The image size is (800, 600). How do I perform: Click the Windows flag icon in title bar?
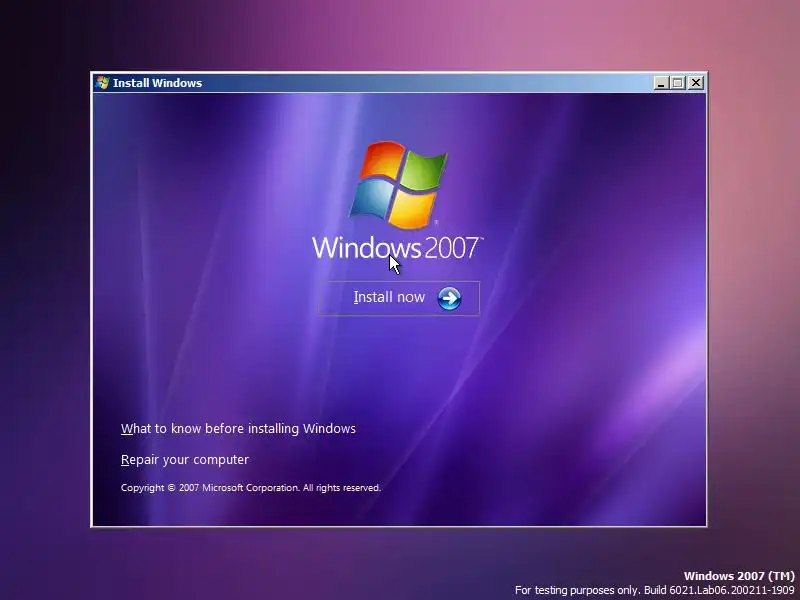[102, 83]
